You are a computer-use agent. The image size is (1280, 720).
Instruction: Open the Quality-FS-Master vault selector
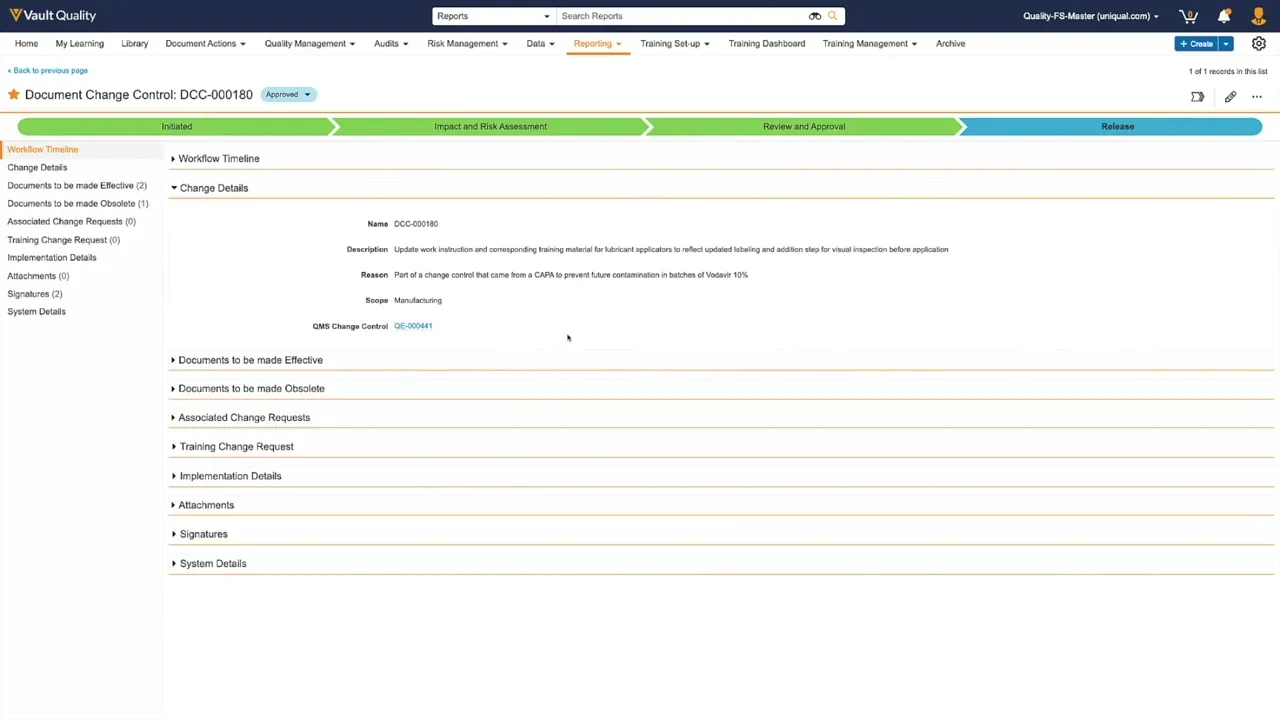(1090, 16)
